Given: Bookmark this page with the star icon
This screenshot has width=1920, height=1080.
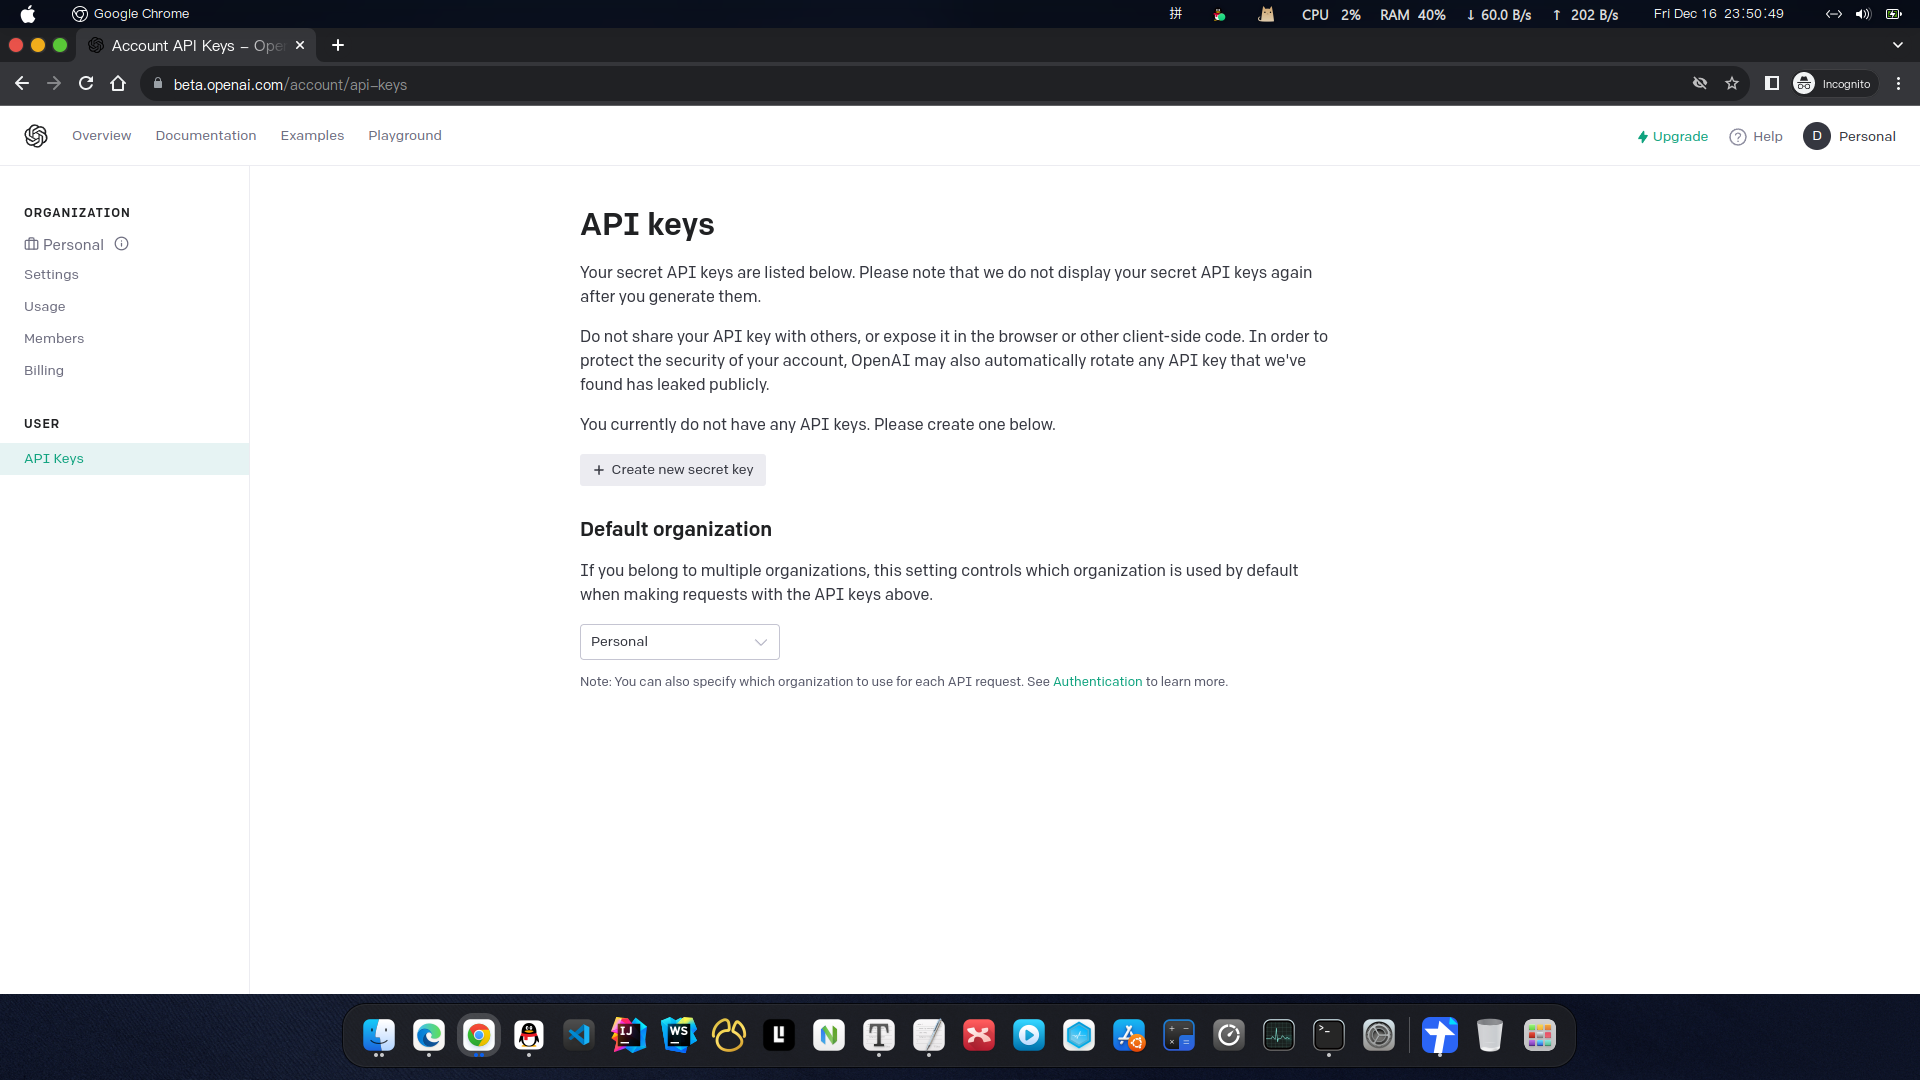Looking at the screenshot, I should [x=1732, y=84].
